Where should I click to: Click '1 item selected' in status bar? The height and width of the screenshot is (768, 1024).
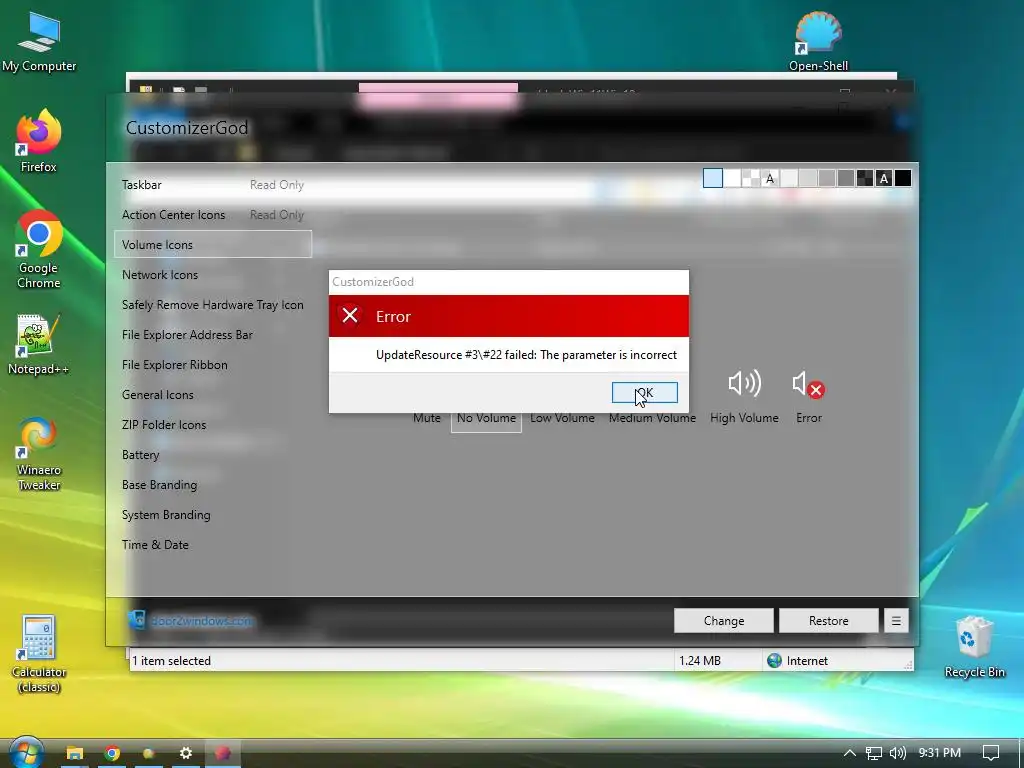coord(171,661)
